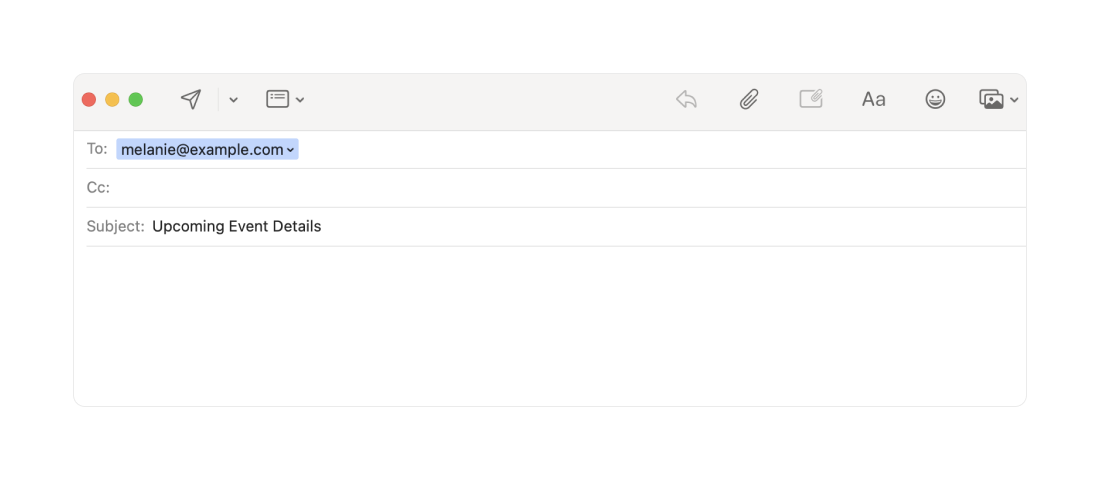
Task: Click the header fields list icon
Action: click(278, 99)
